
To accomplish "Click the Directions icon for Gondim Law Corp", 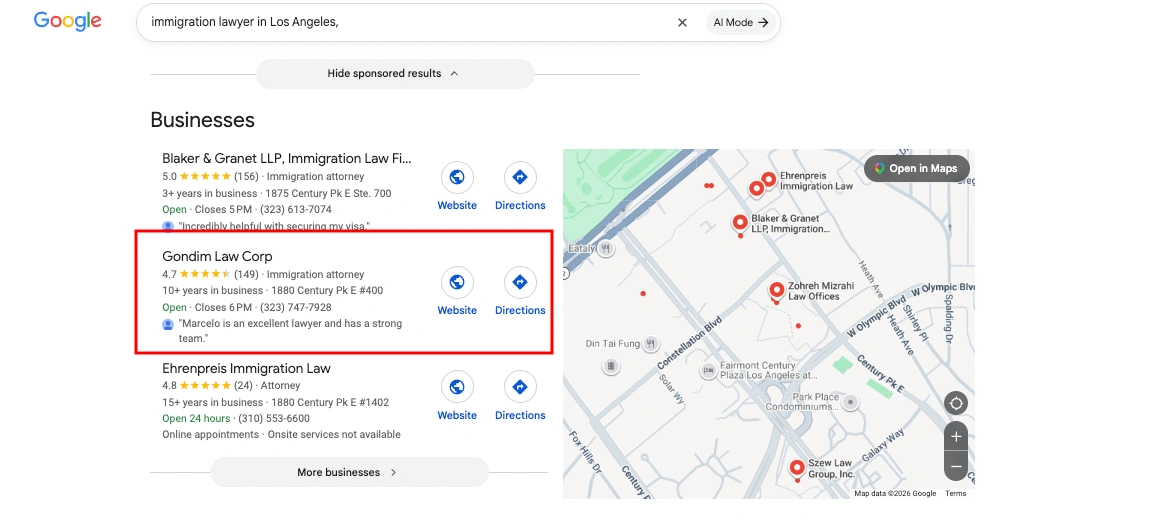I will click(x=520, y=282).
